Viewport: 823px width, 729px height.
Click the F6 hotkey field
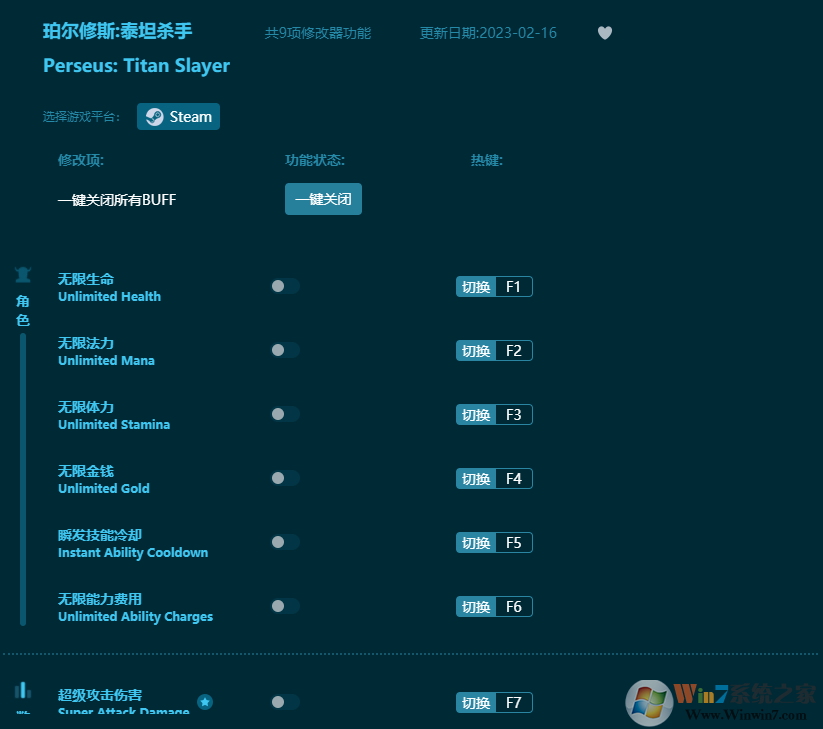click(514, 607)
